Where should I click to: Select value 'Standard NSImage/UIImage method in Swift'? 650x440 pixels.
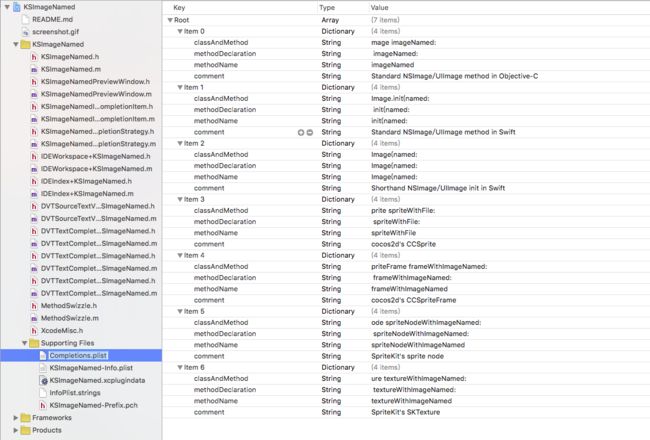pos(444,132)
